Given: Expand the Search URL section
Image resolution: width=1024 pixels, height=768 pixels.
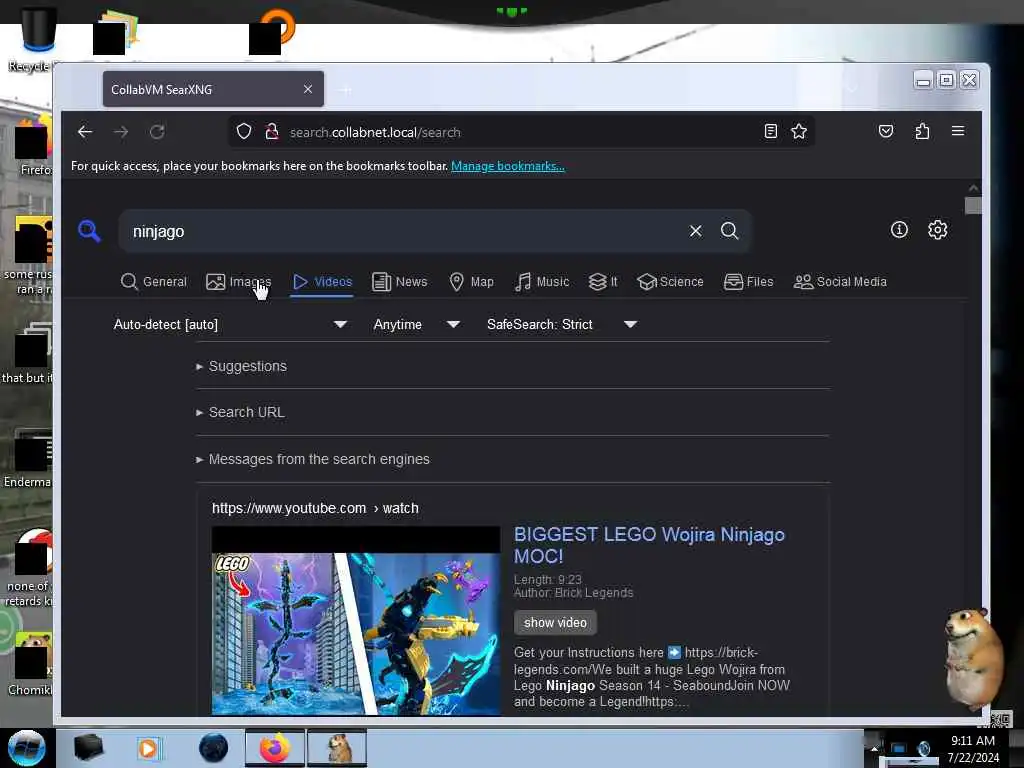Looking at the screenshot, I should 240,413.
